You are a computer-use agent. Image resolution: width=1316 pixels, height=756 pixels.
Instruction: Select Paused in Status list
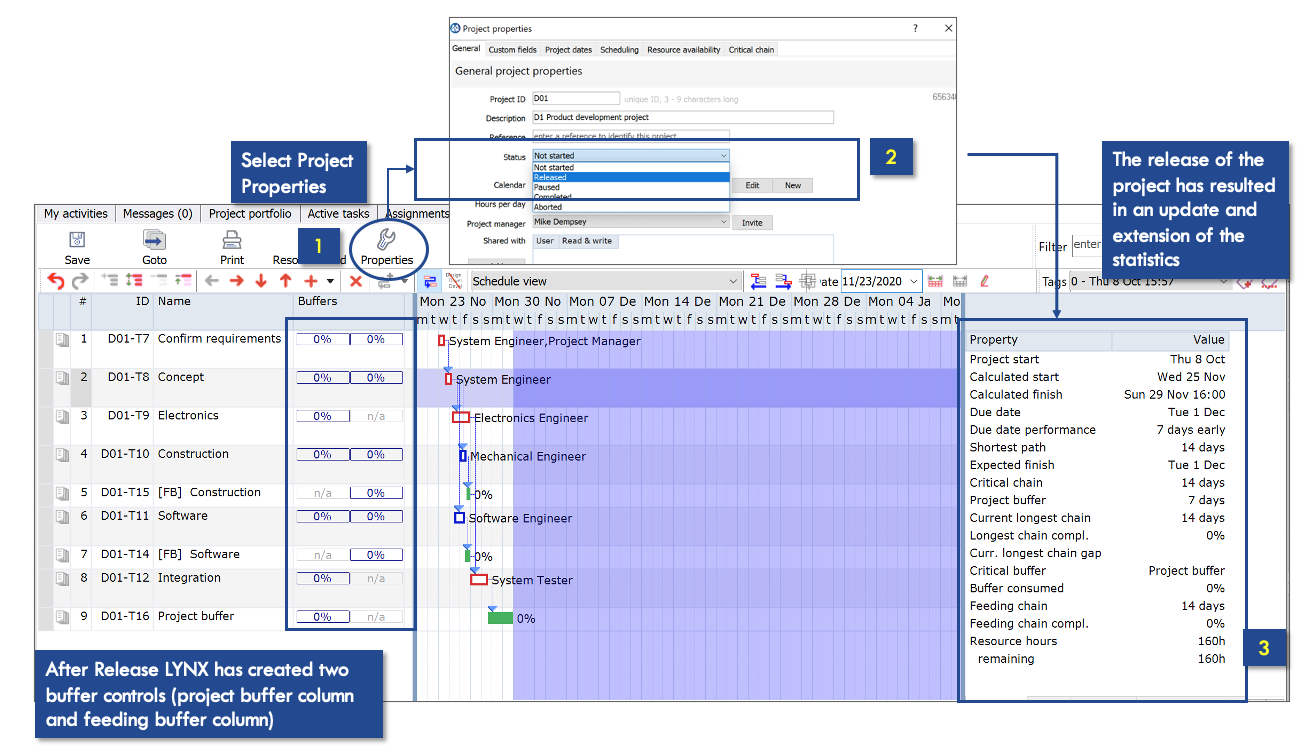tap(631, 187)
